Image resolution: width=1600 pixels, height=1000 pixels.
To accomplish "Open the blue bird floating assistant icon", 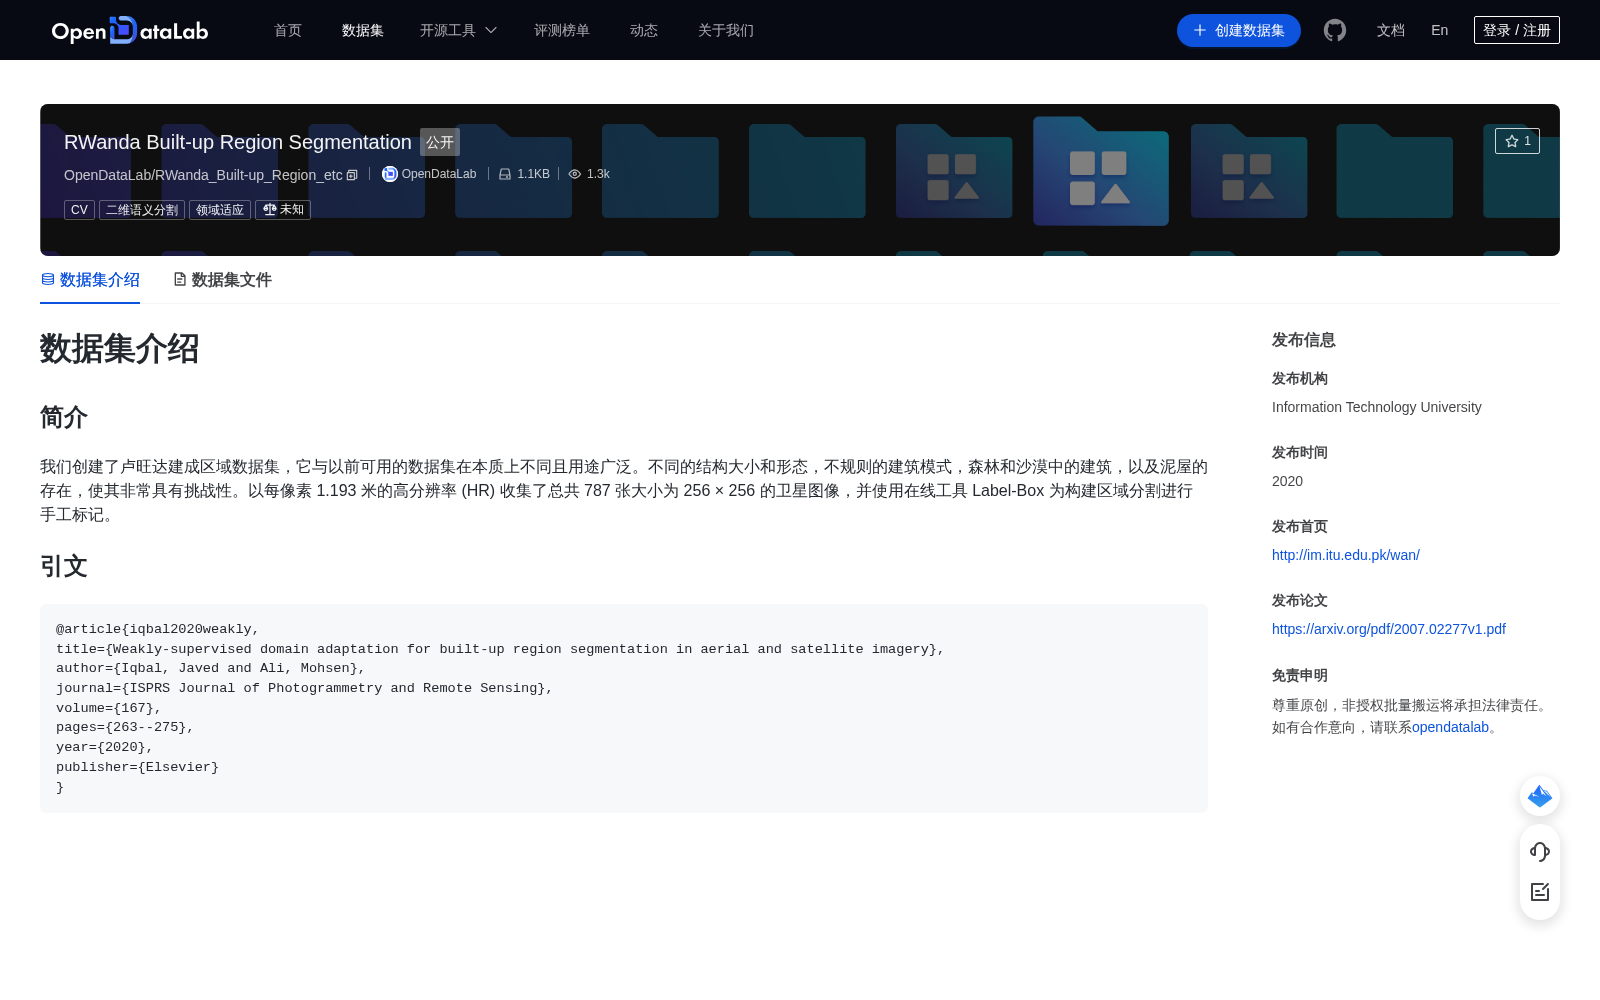I will [x=1540, y=796].
